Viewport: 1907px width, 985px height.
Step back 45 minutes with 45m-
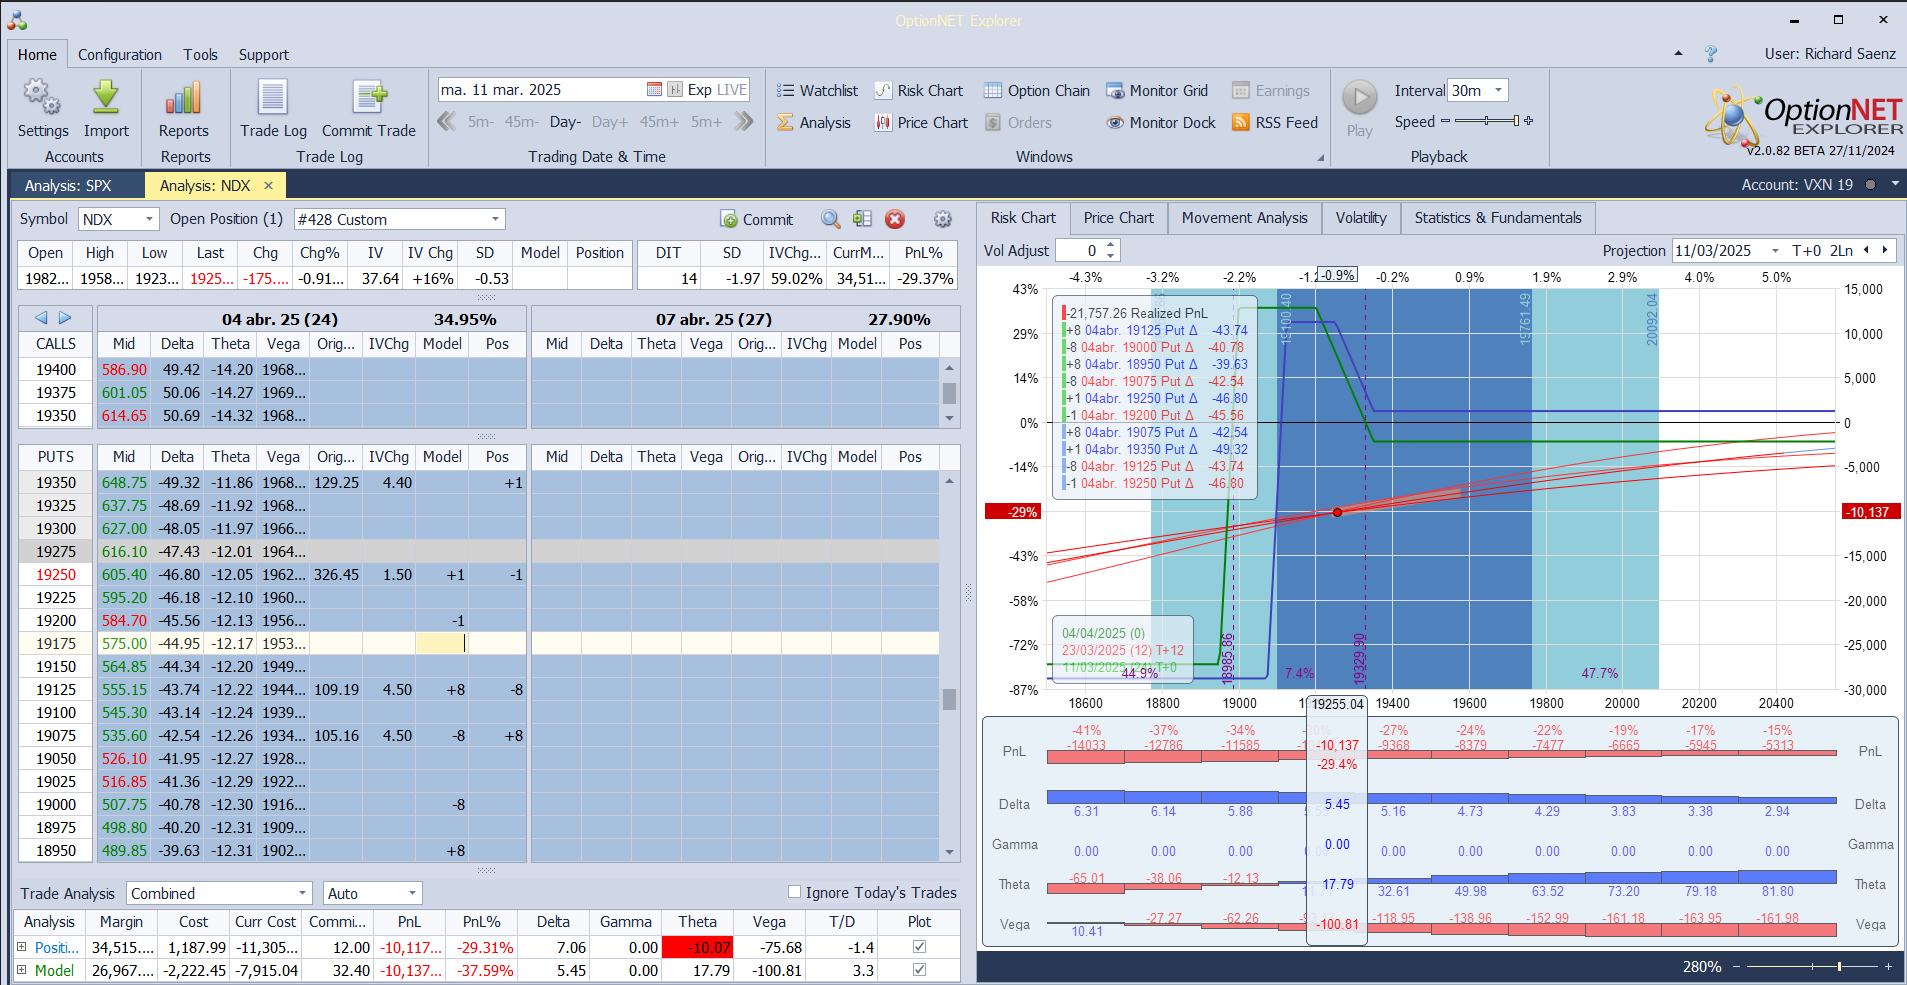[521, 122]
